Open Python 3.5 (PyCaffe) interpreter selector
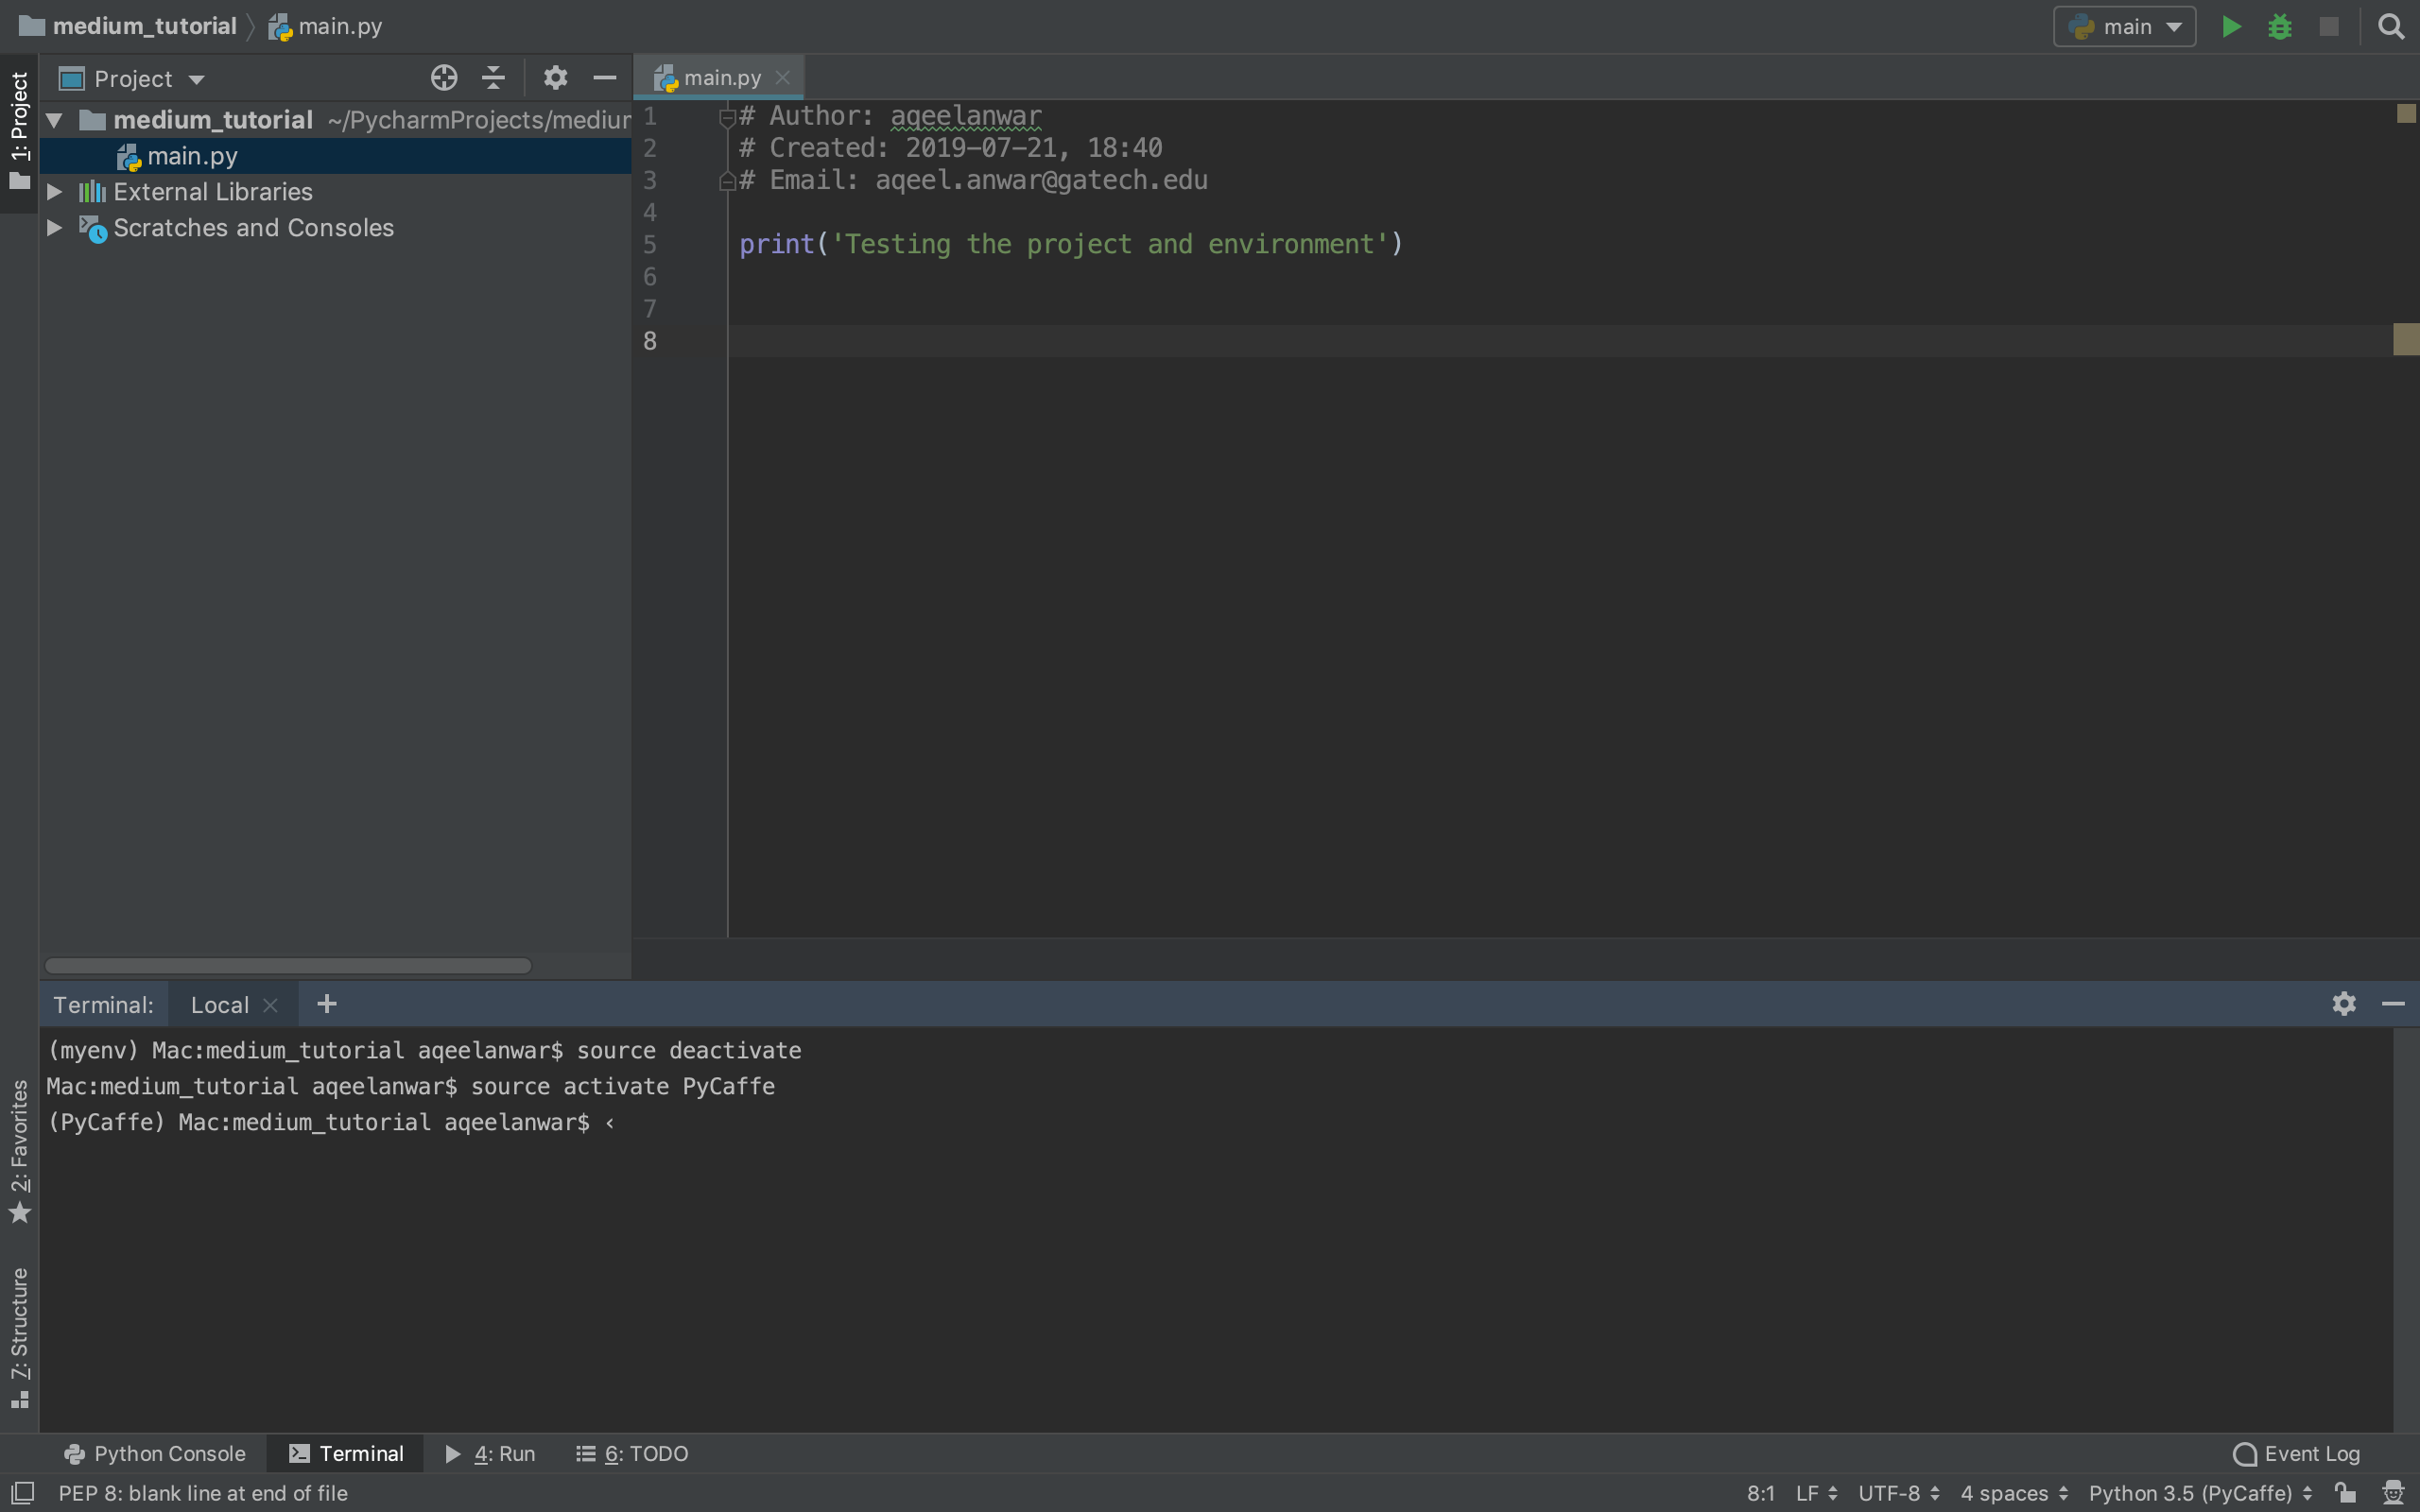 [2200, 1492]
